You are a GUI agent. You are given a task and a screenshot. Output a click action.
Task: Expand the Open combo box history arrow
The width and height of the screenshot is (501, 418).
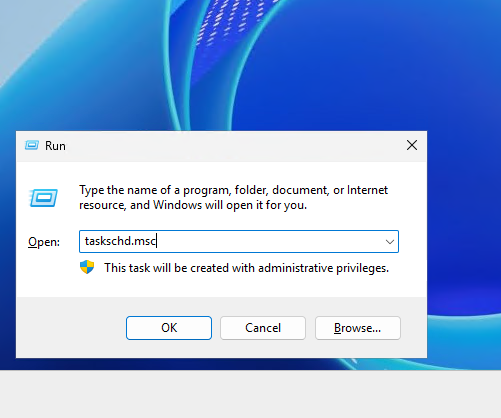pos(390,242)
